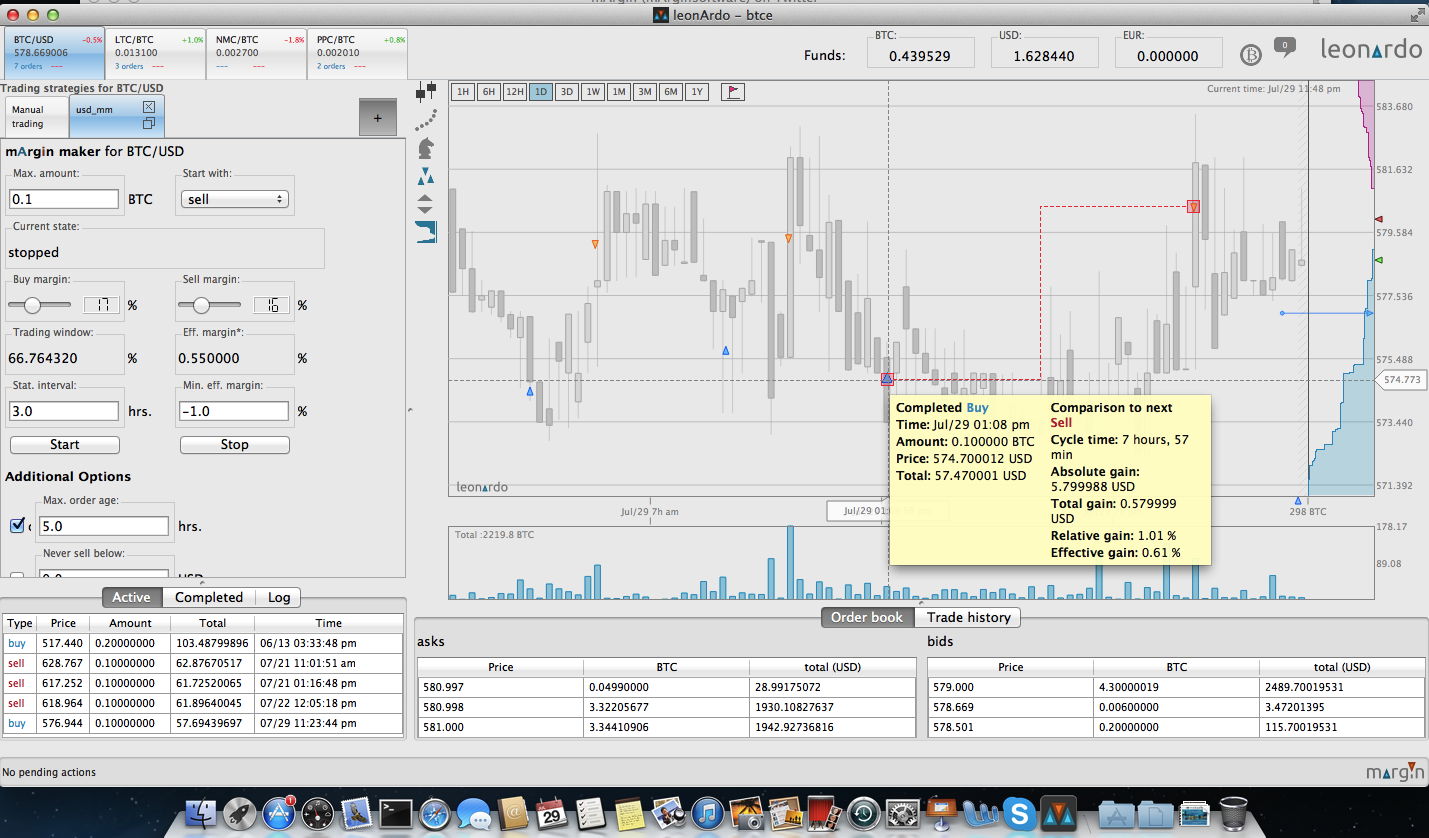Click the Stat. interval field with 3.0
This screenshot has width=1429, height=838.
64,411
